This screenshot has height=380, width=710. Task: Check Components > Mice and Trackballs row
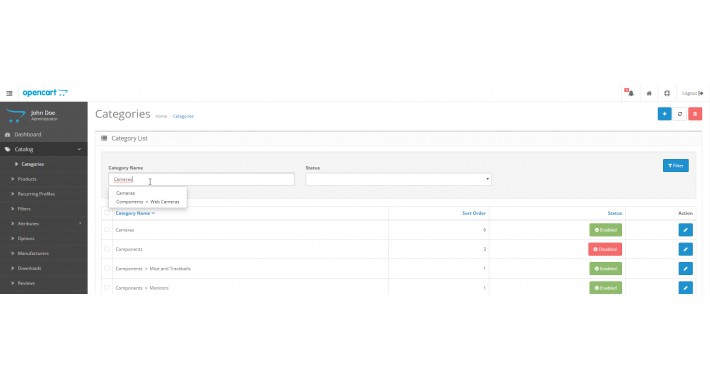pos(107,268)
